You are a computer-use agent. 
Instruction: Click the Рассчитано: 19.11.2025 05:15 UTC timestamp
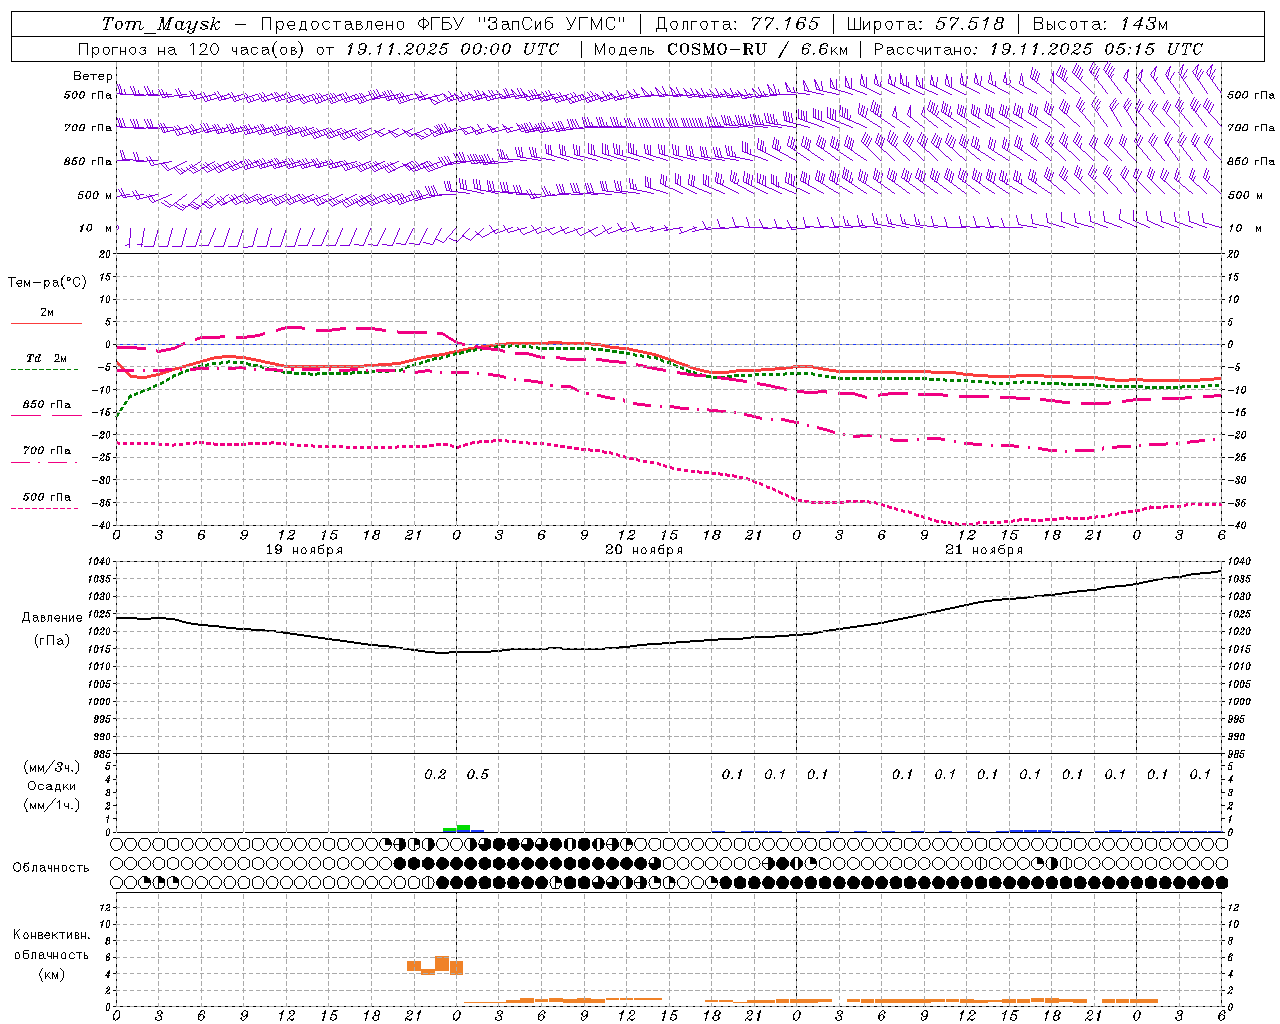[1038, 49]
